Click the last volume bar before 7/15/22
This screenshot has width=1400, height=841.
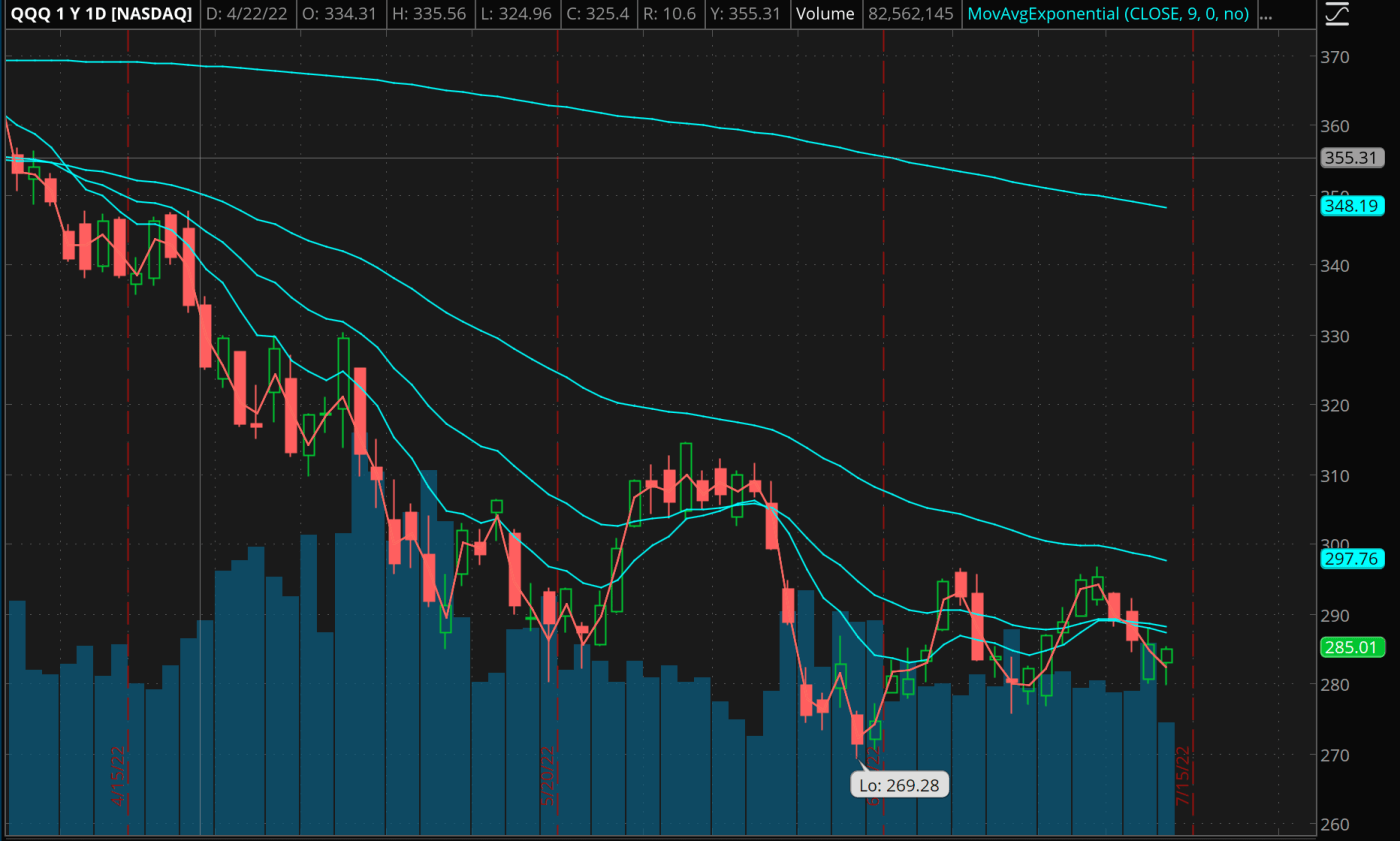click(1166, 778)
